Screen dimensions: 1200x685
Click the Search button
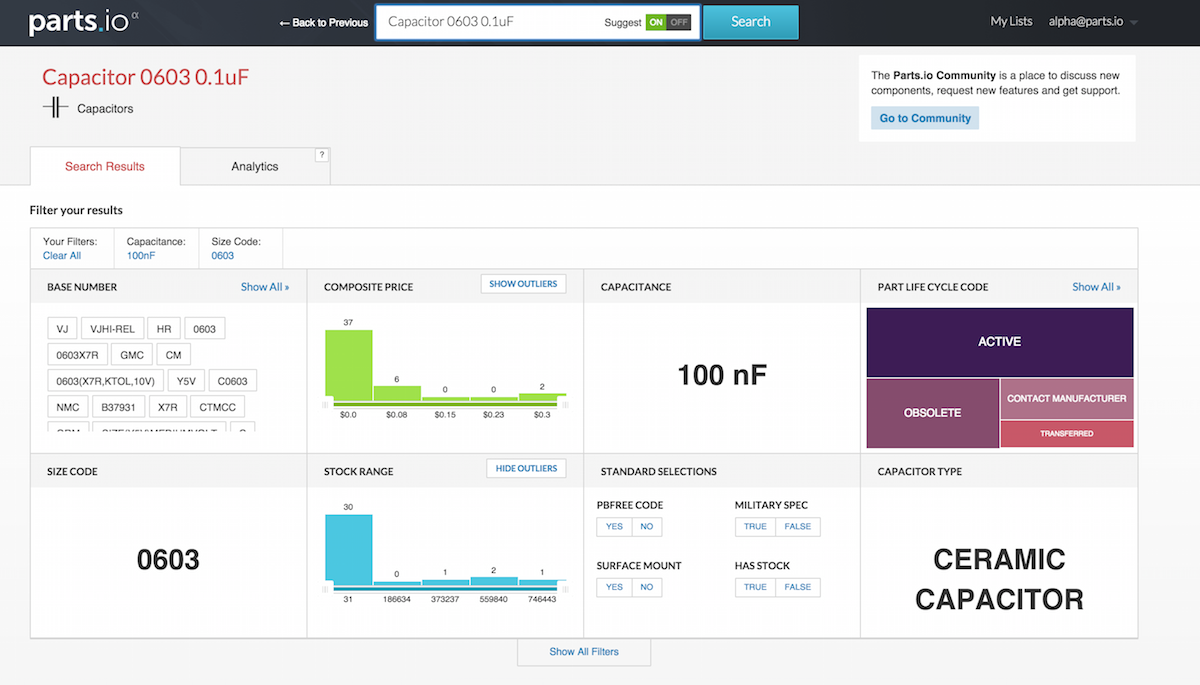[x=750, y=22]
